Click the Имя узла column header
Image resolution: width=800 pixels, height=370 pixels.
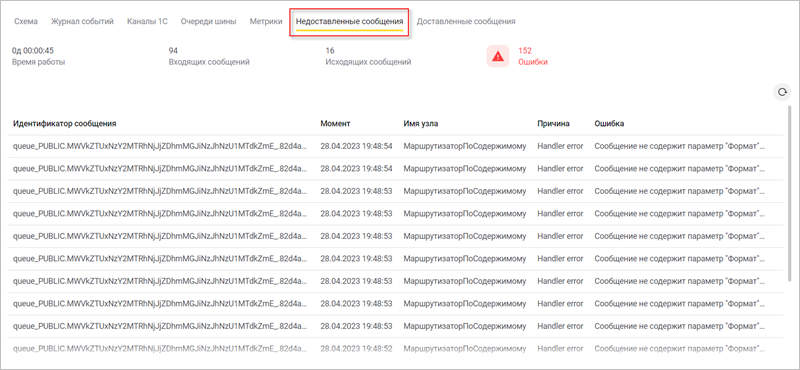[x=421, y=124]
